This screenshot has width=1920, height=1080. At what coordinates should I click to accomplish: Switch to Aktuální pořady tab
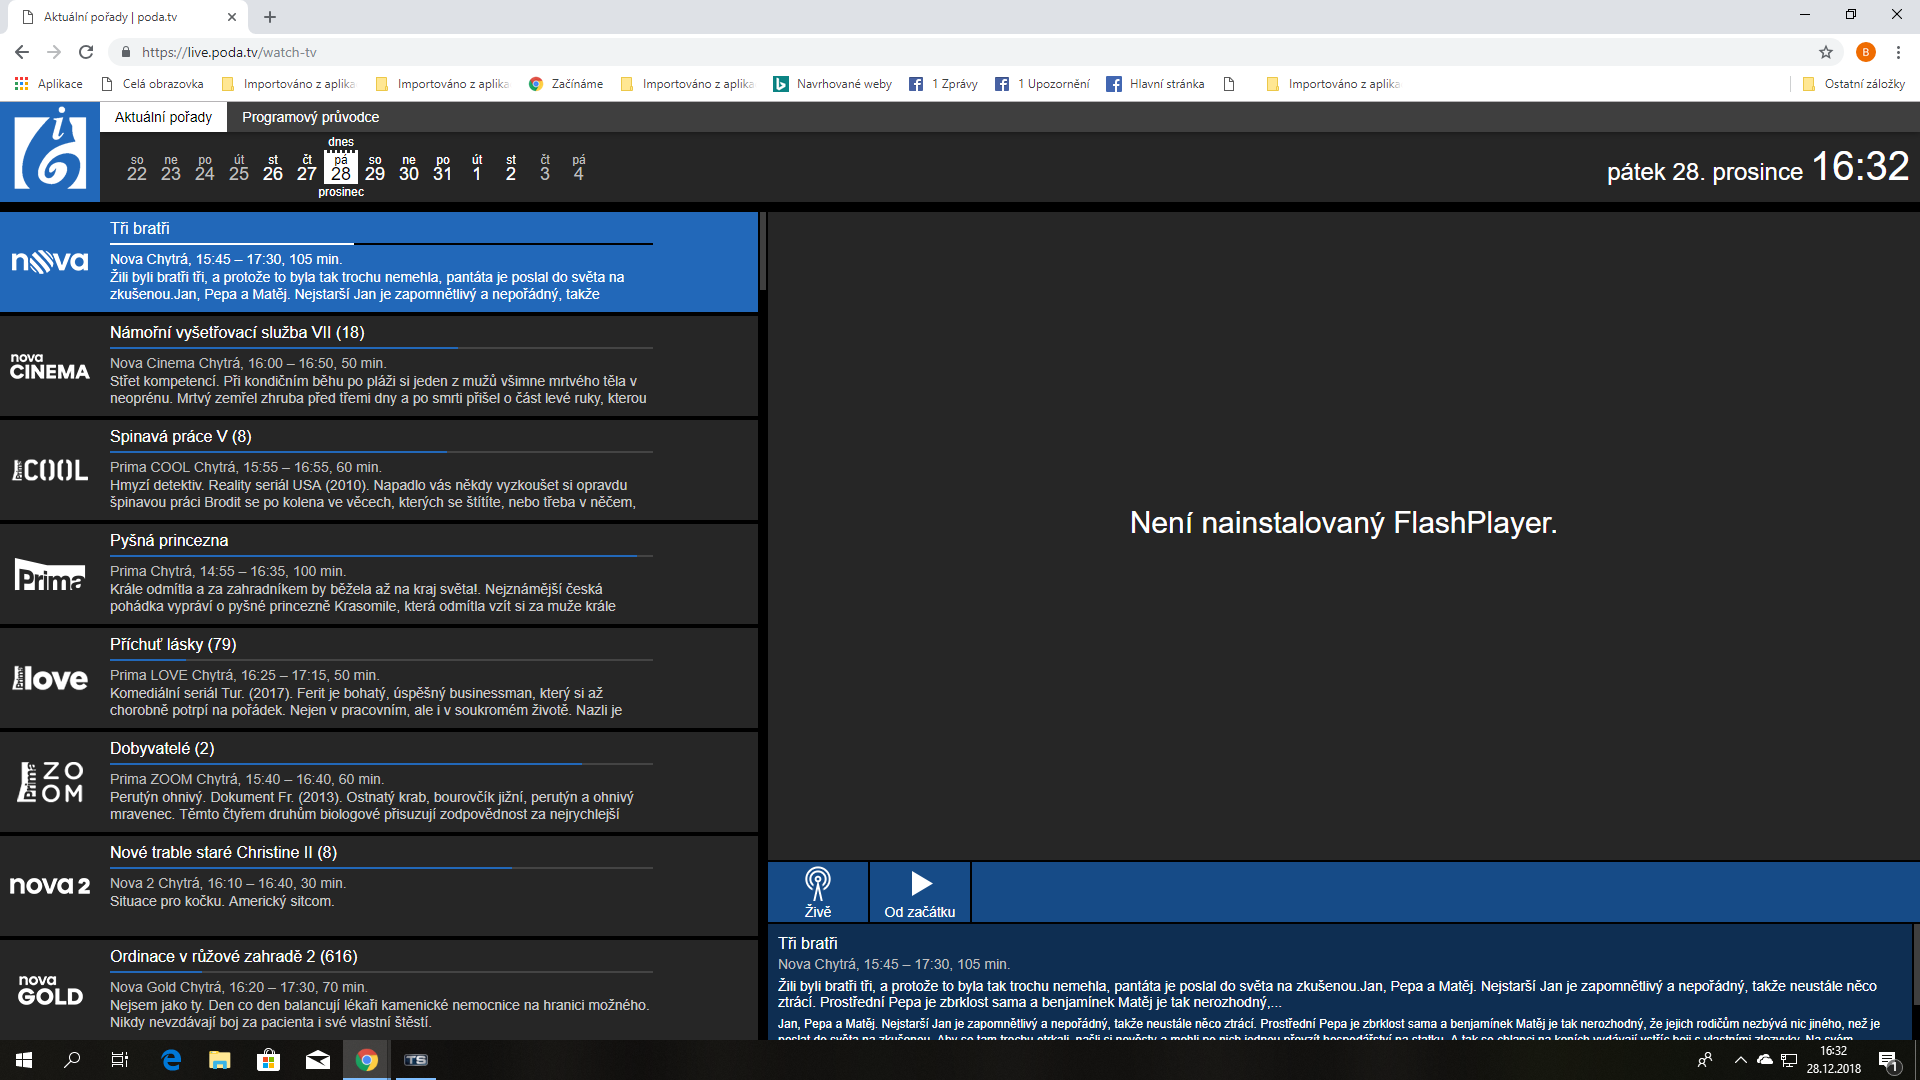163,117
